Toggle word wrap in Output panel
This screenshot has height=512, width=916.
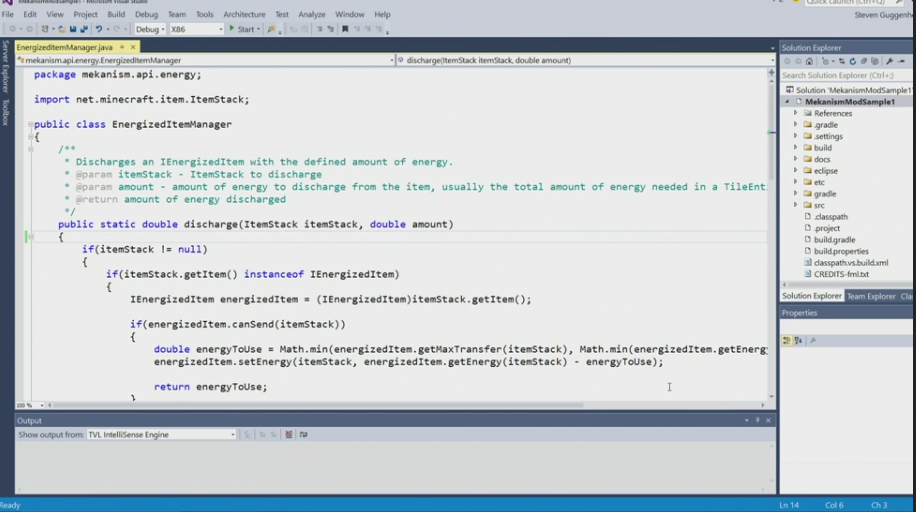click(x=304, y=435)
